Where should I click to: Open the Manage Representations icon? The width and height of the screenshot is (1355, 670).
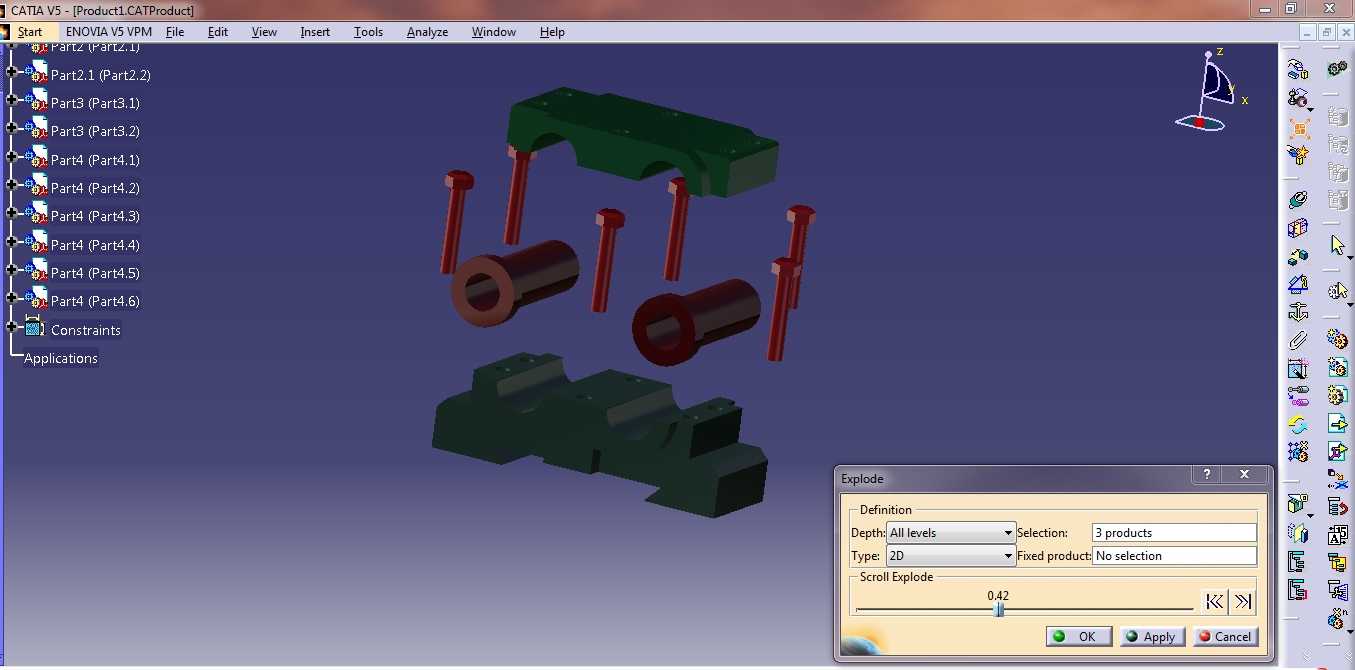click(x=1338, y=590)
